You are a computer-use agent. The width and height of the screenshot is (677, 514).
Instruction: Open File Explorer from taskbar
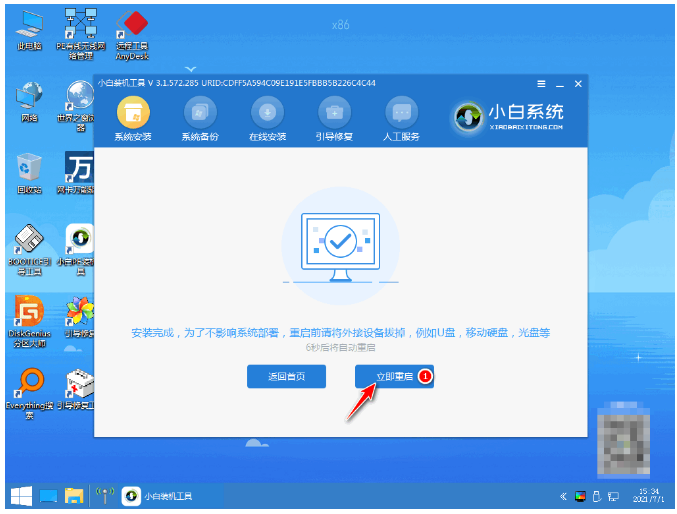(x=74, y=496)
